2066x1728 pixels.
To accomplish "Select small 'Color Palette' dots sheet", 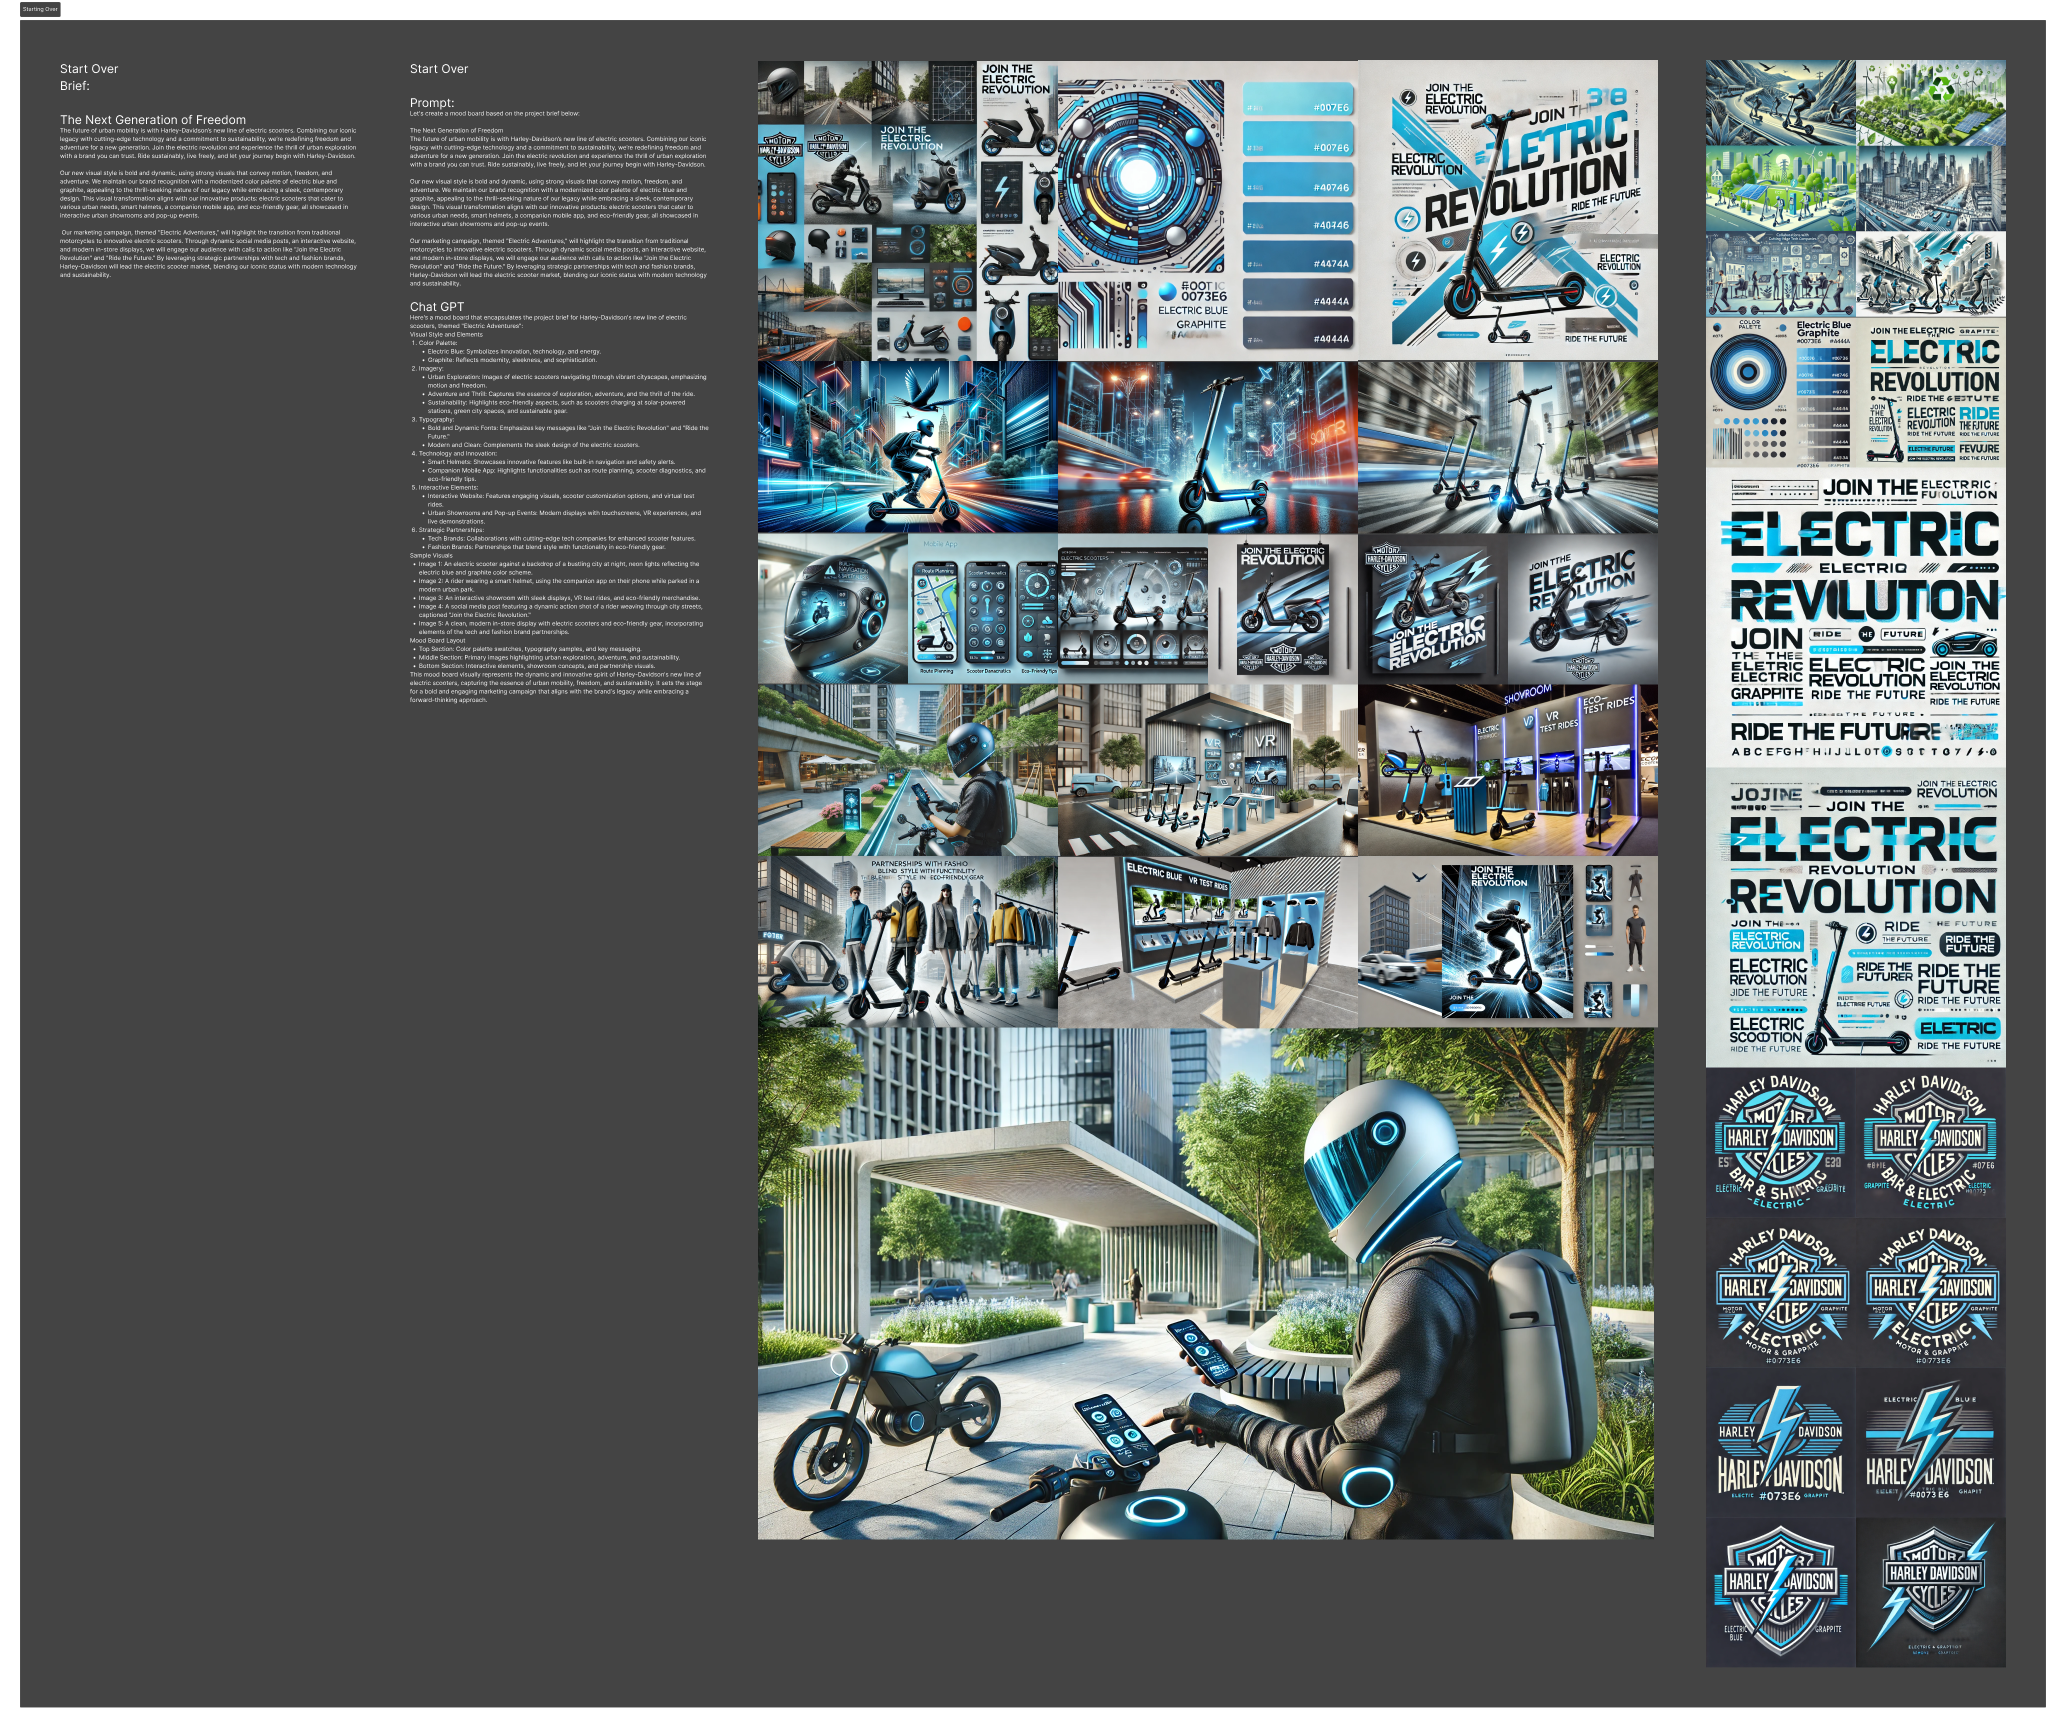I will pos(1780,393).
